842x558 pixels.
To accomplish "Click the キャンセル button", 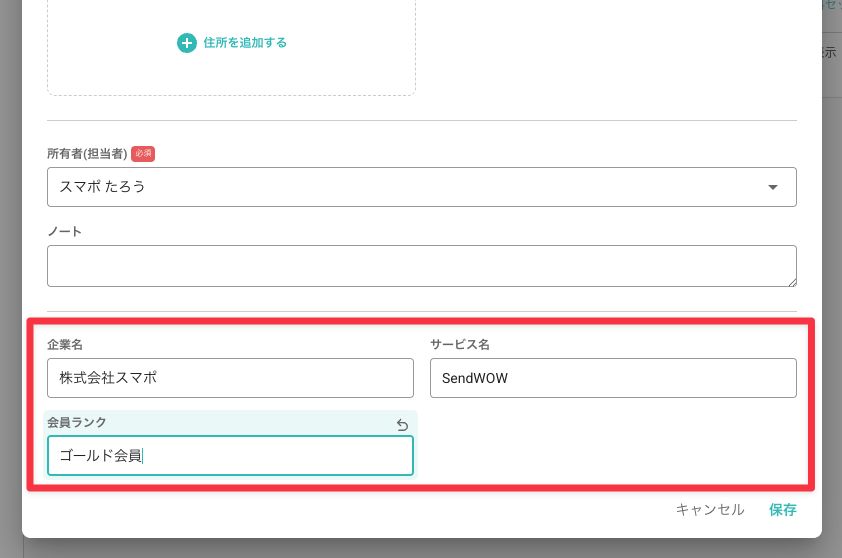I will [710, 510].
